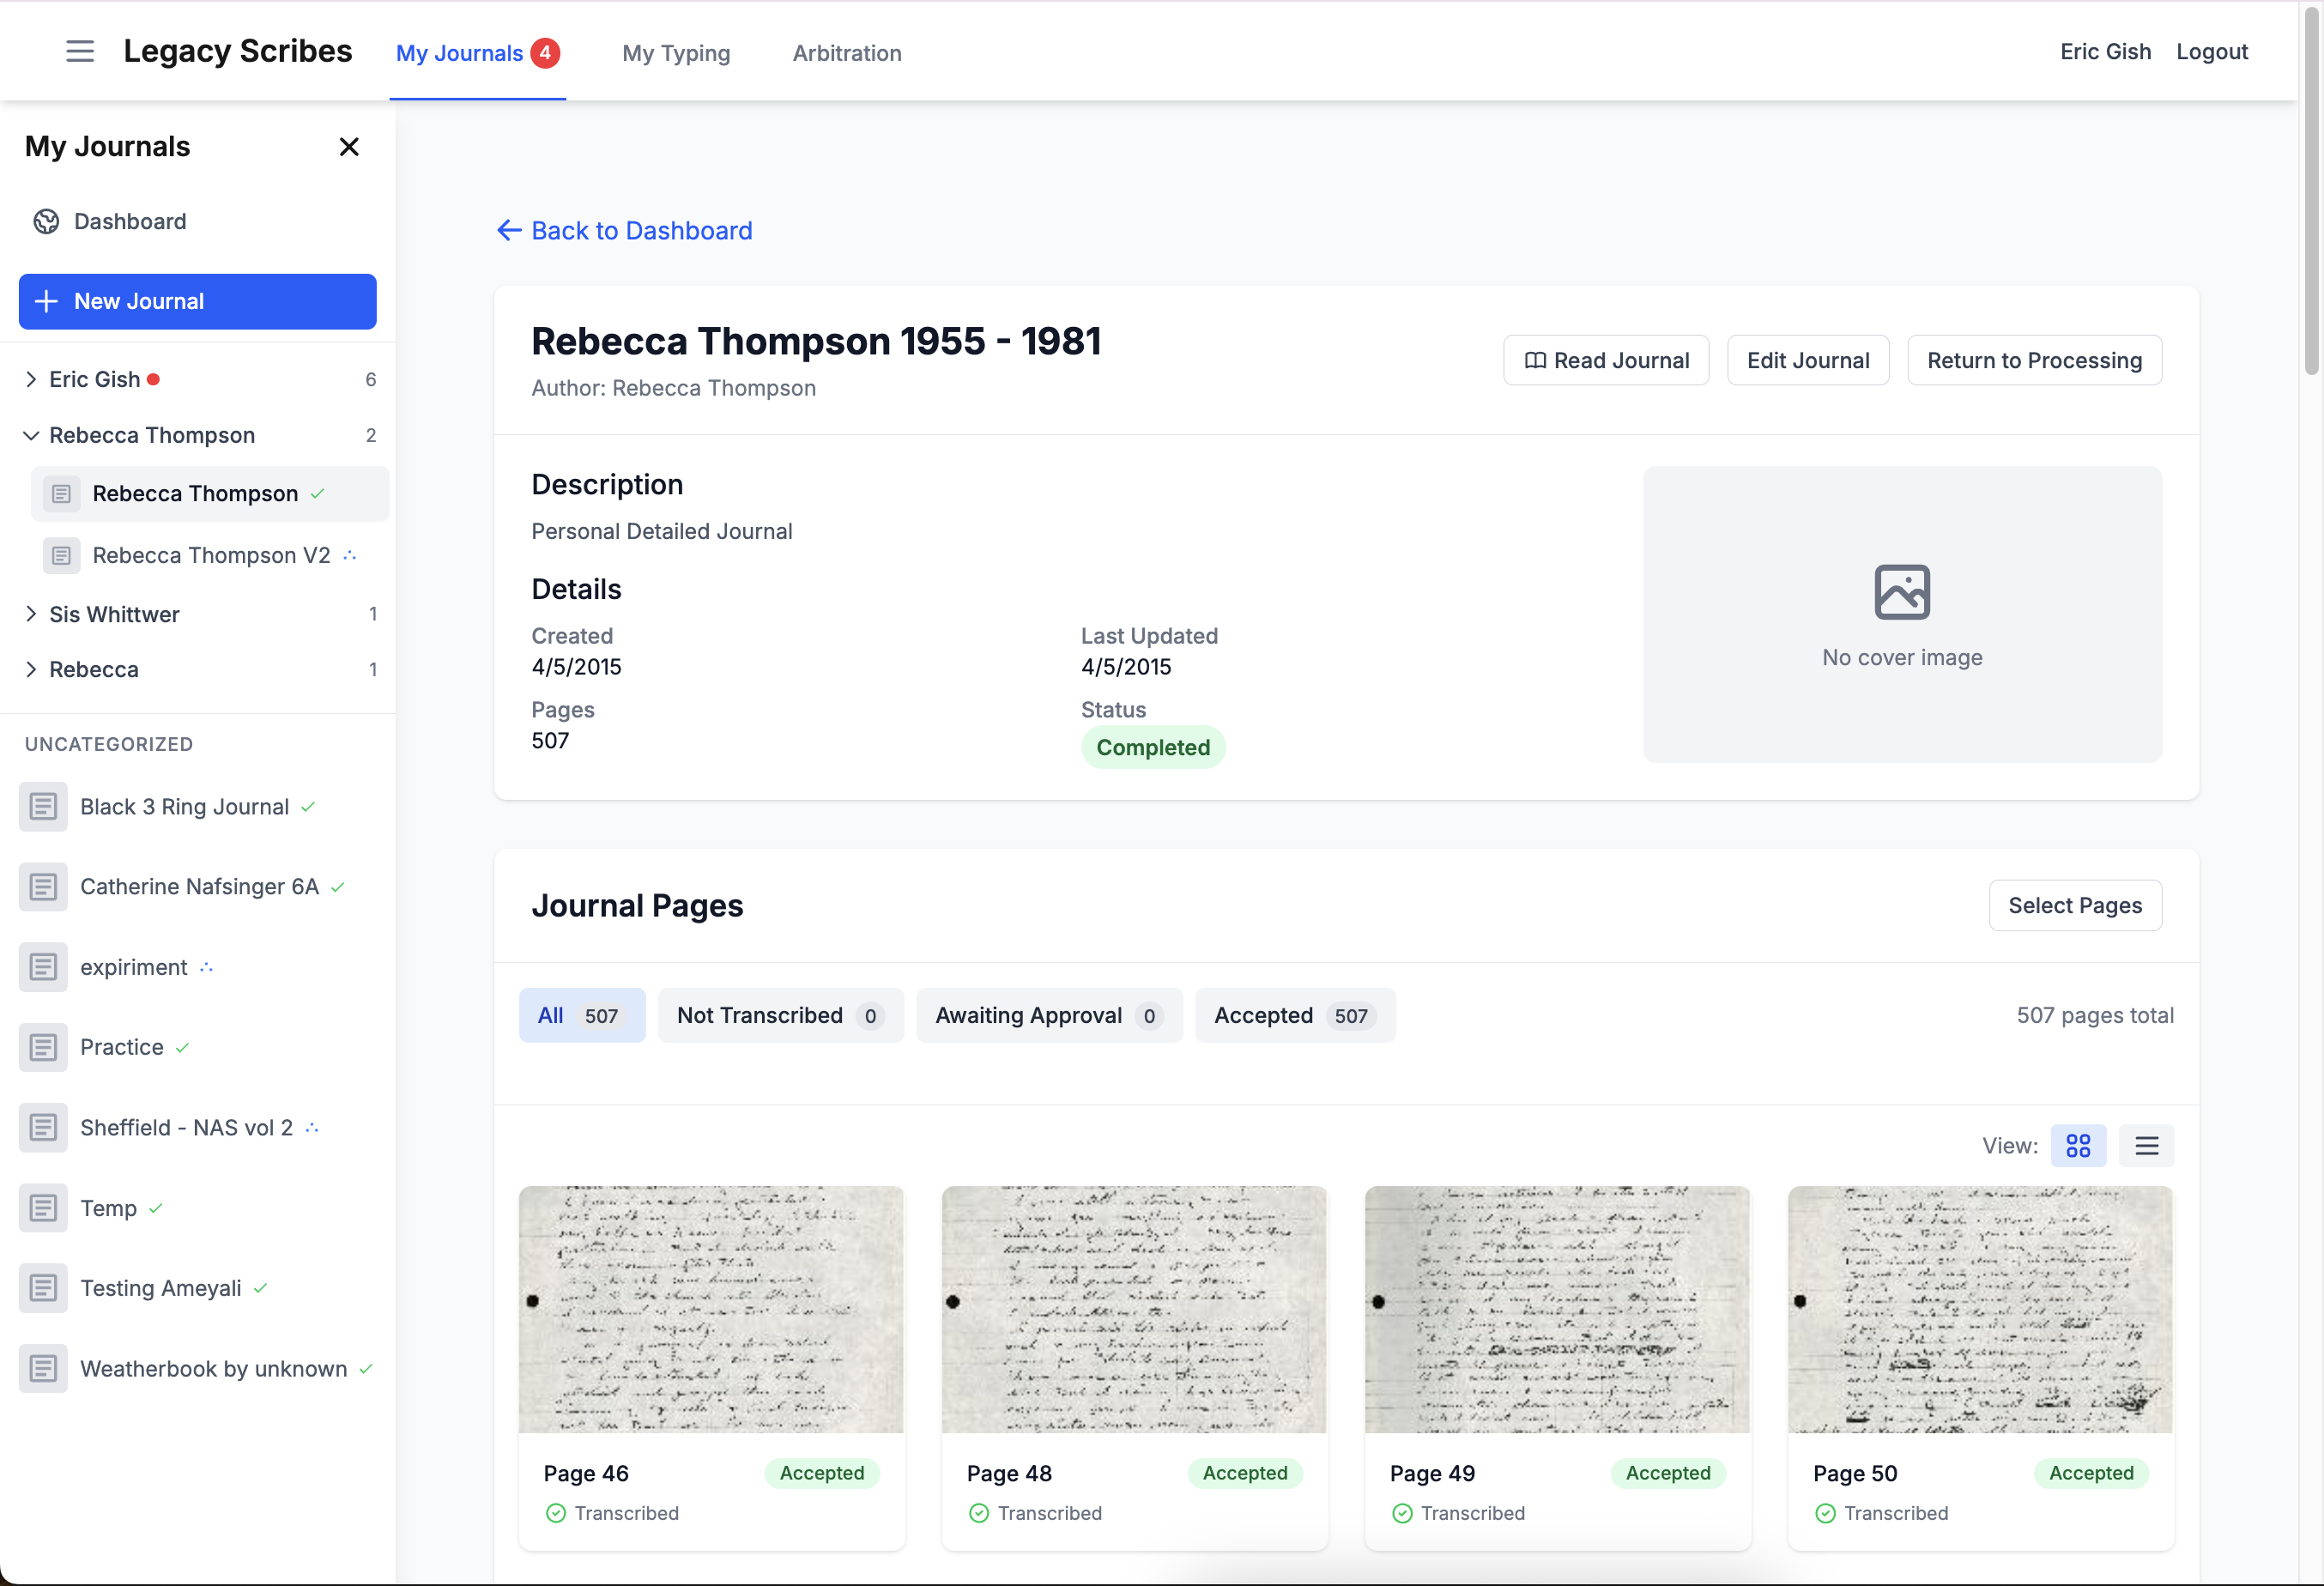
Task: Switch to the Arbitration section
Action: 846,53
